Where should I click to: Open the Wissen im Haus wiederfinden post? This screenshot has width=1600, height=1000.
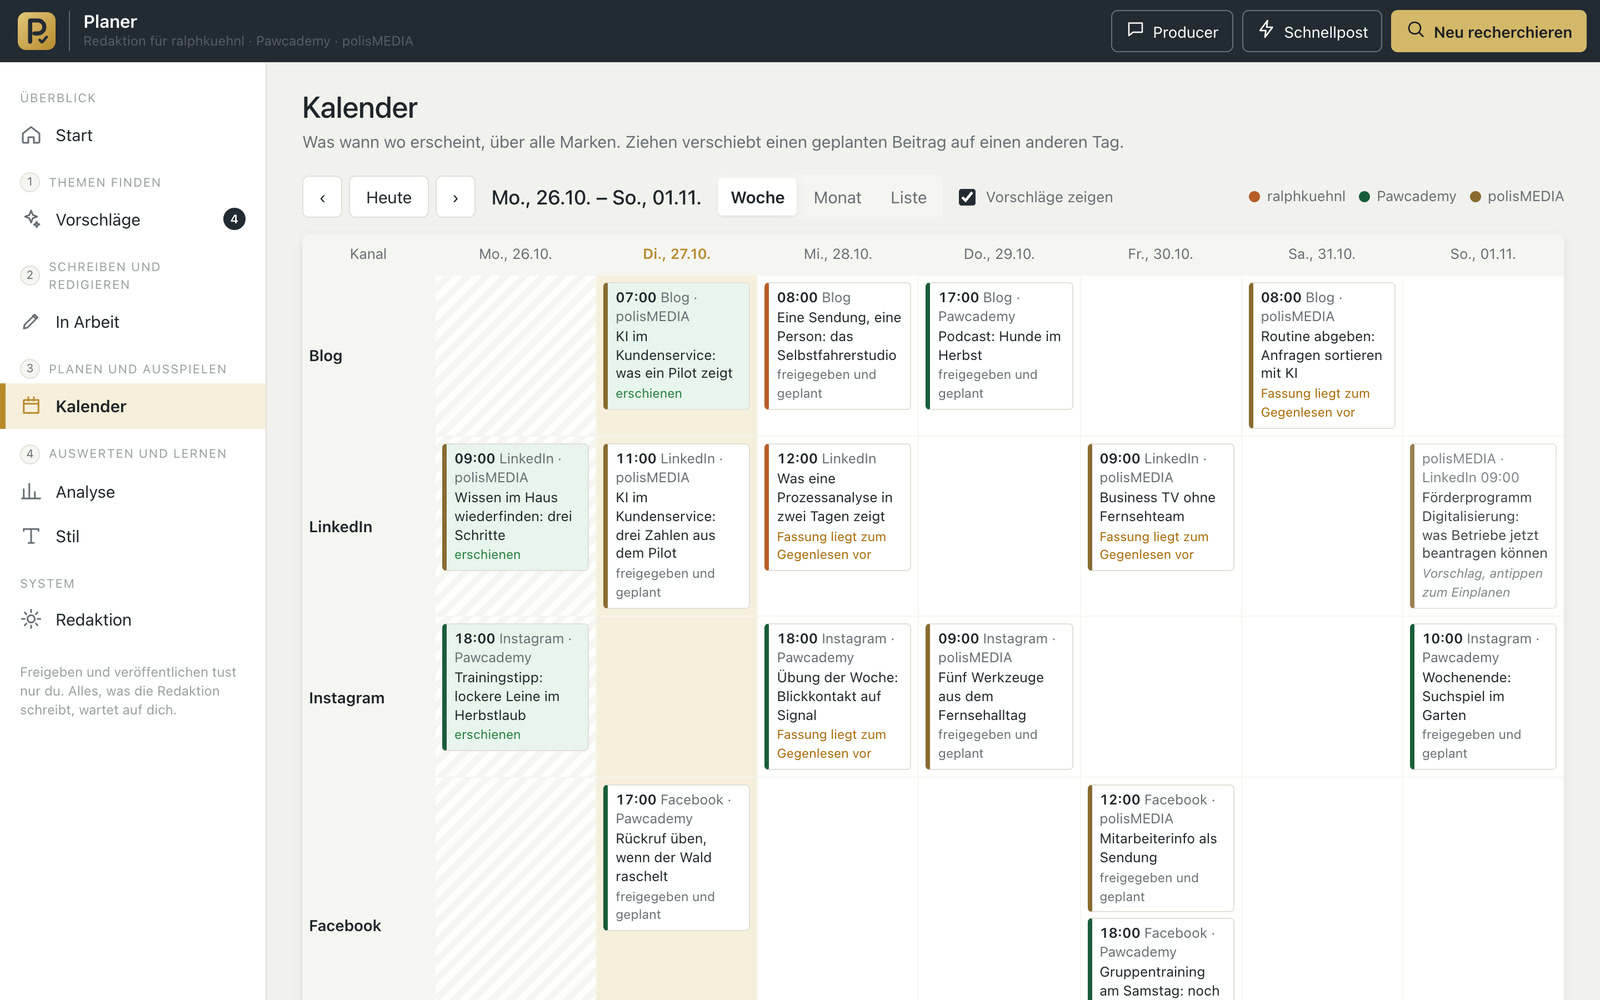point(515,507)
